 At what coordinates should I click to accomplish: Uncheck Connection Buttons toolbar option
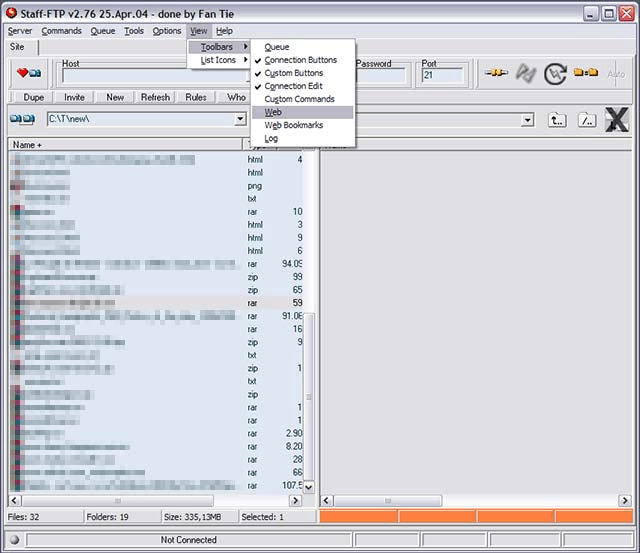(x=300, y=60)
